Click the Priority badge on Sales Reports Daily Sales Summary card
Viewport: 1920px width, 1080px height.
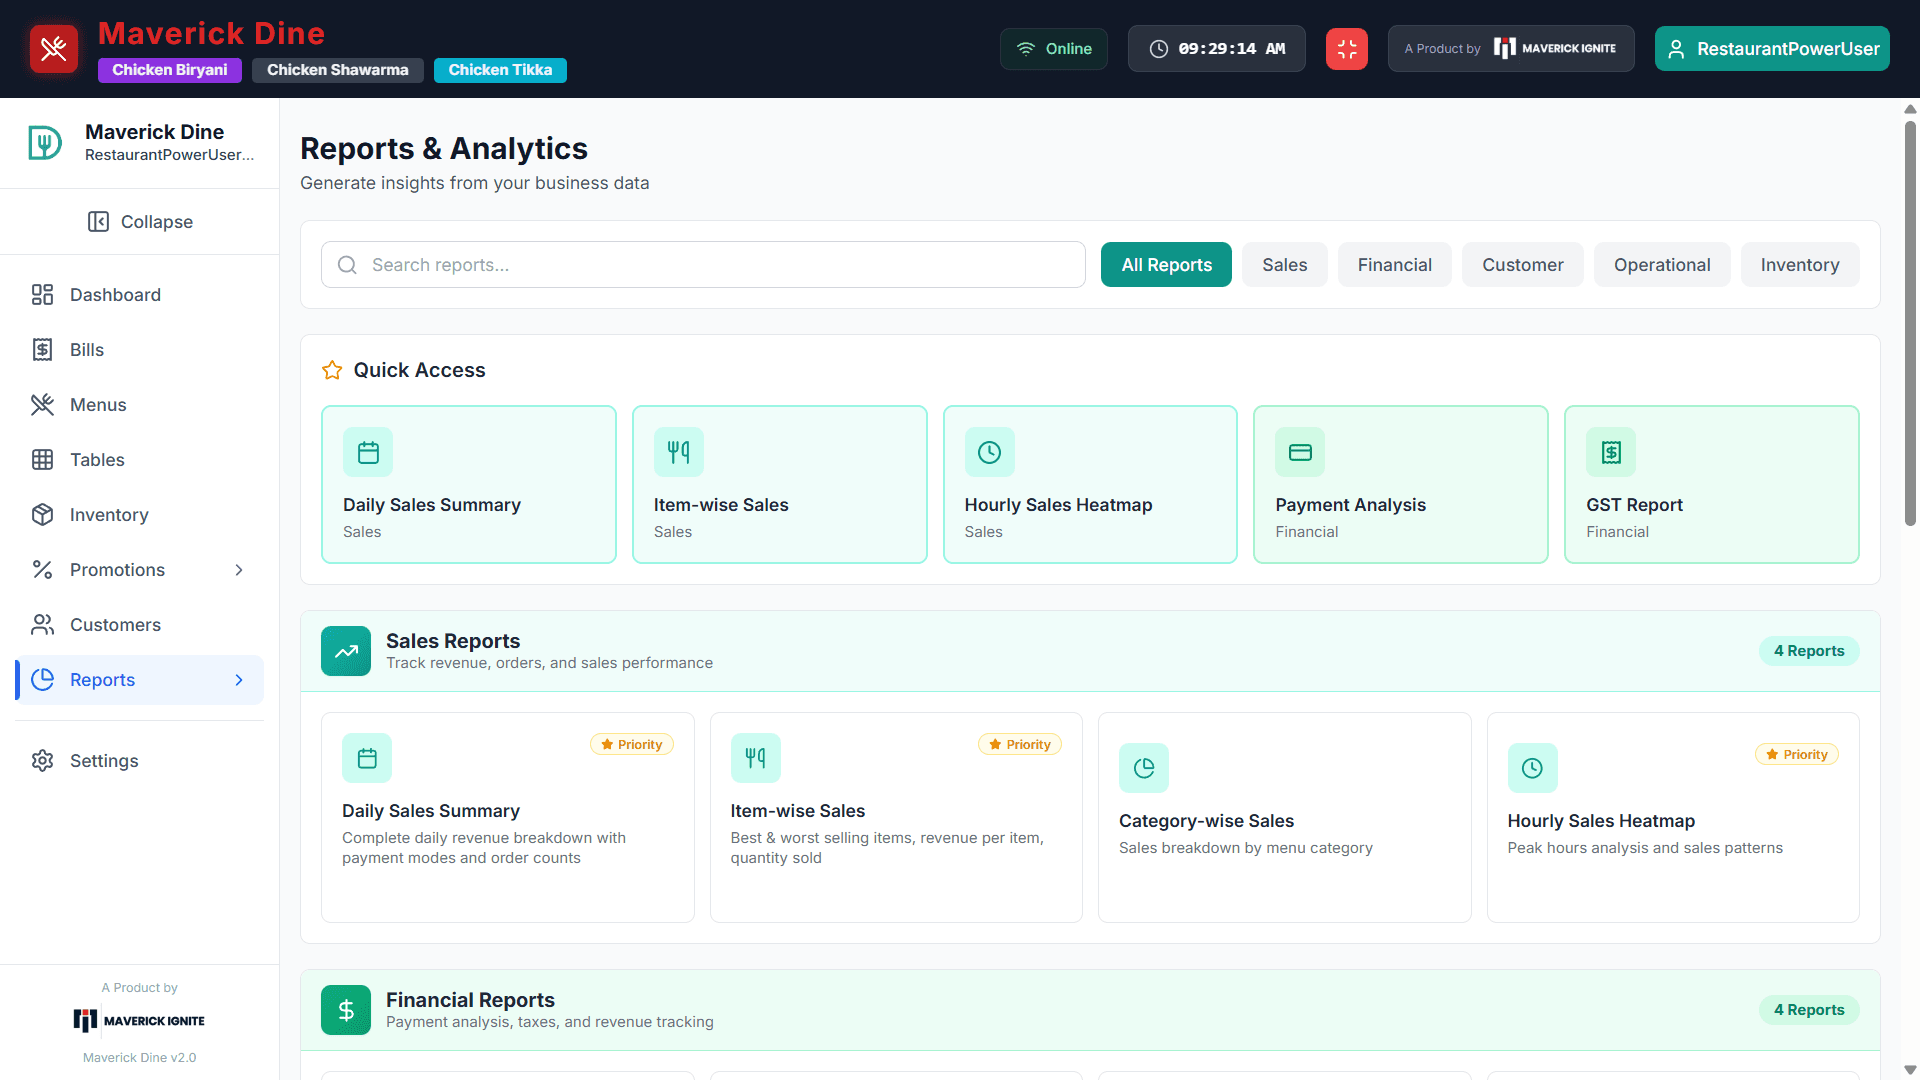(632, 744)
